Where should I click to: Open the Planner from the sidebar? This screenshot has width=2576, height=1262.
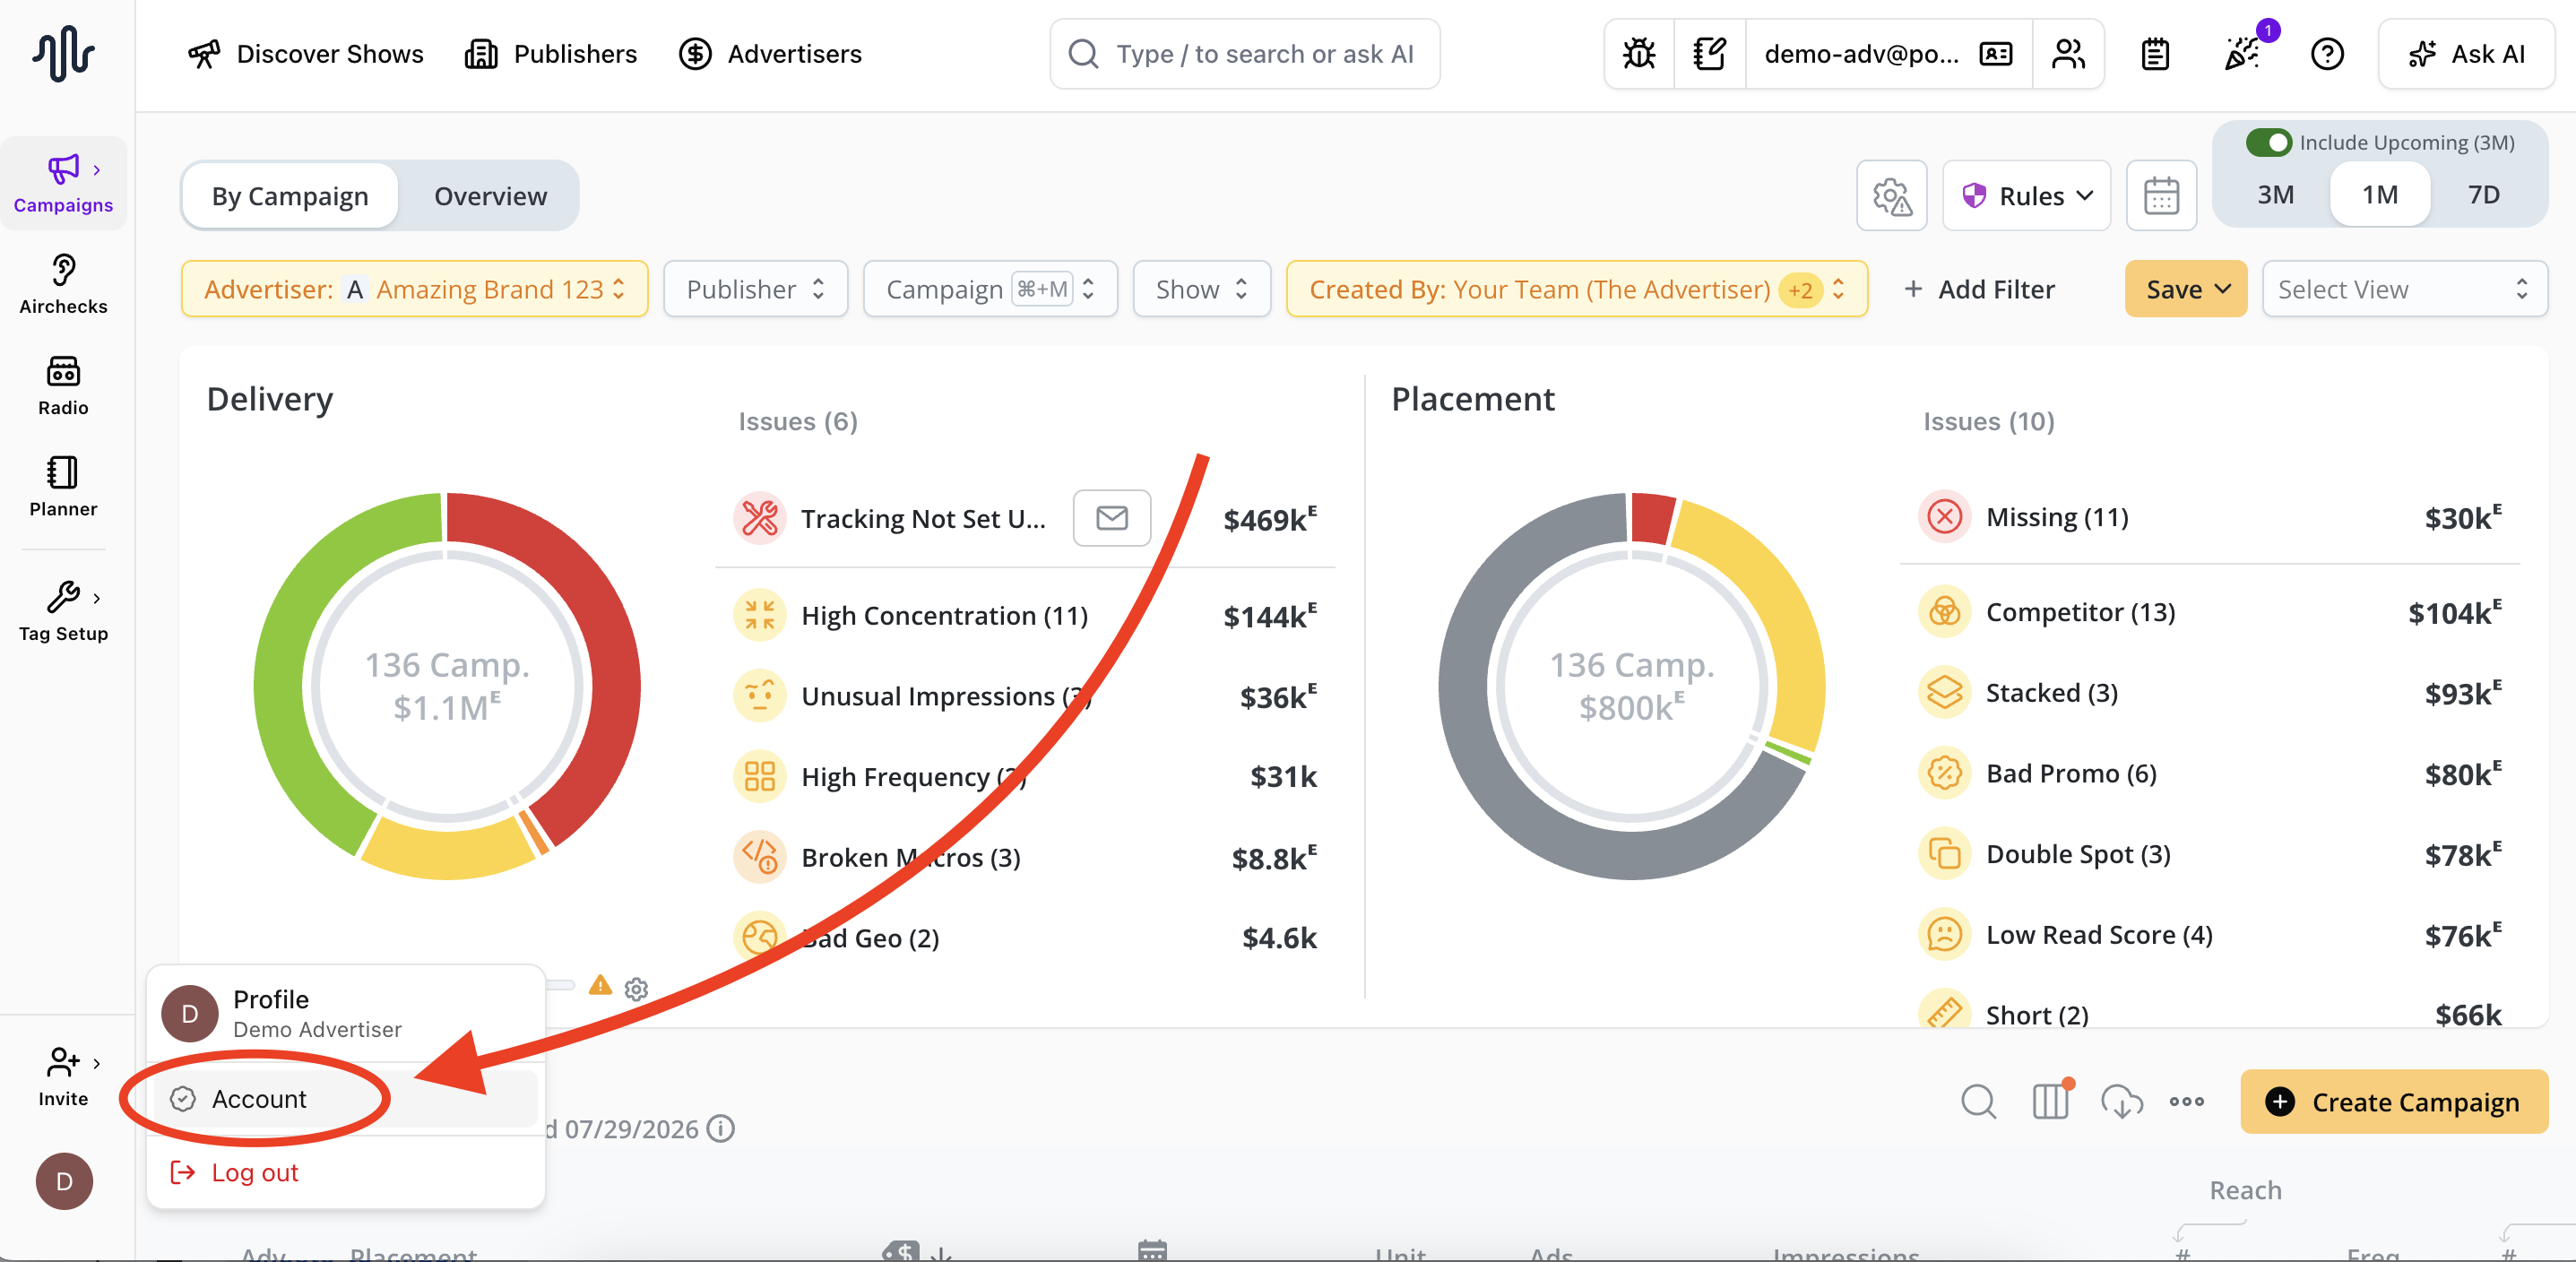tap(63, 487)
